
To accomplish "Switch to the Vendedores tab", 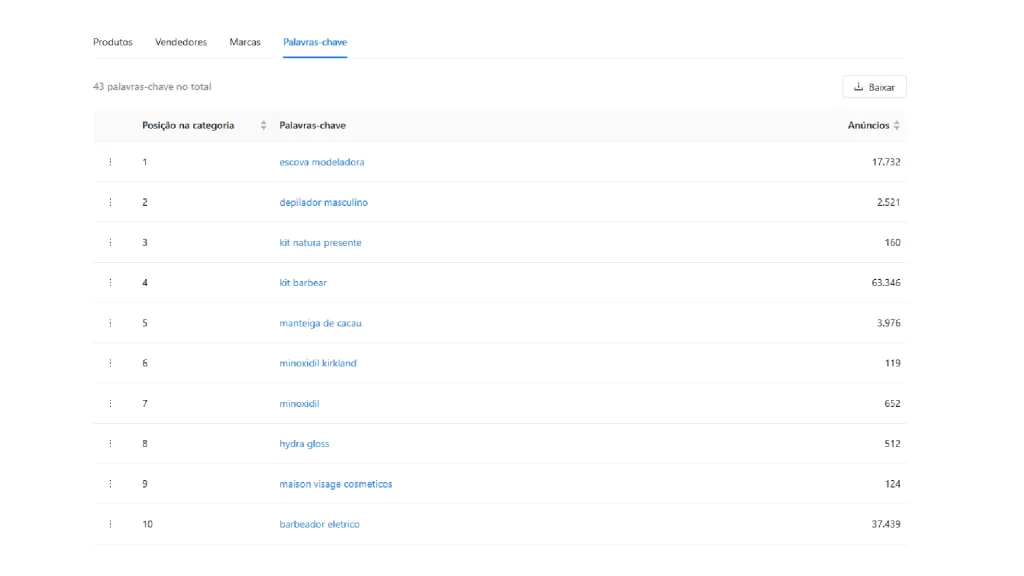I will (x=180, y=42).
